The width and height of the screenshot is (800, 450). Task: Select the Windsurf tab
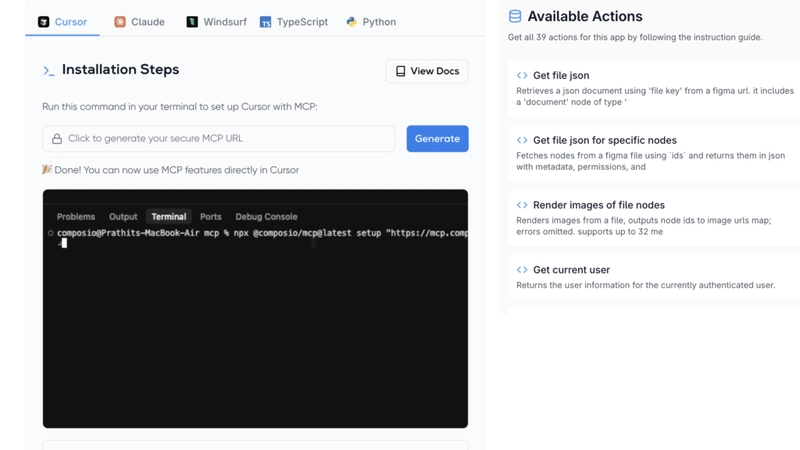(216, 22)
